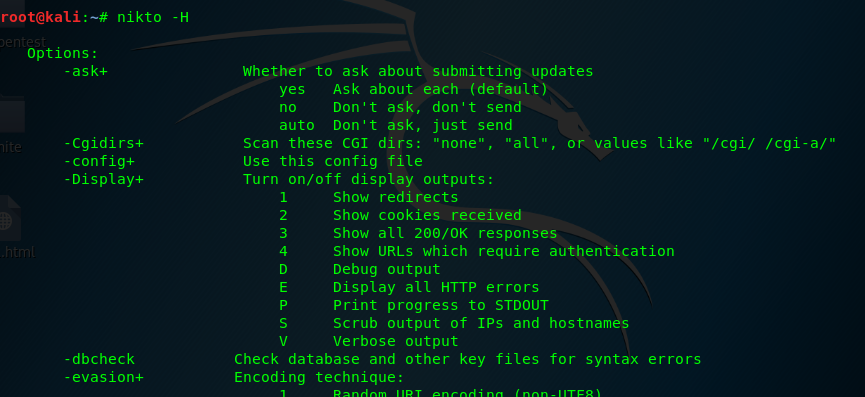This screenshot has height=397, width=865.
Task: Click the '-Cgidirs+' option text
Action: (x=104, y=143)
